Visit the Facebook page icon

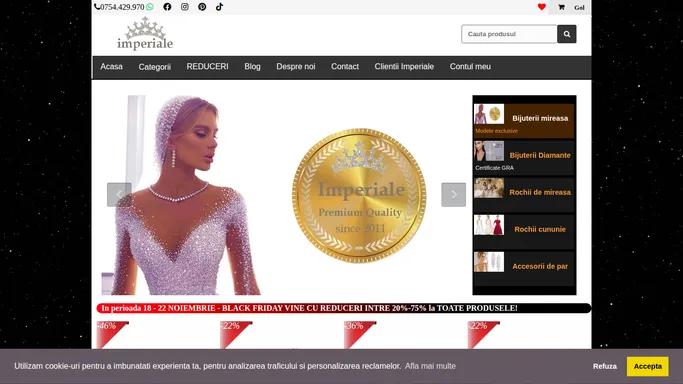[x=167, y=7]
